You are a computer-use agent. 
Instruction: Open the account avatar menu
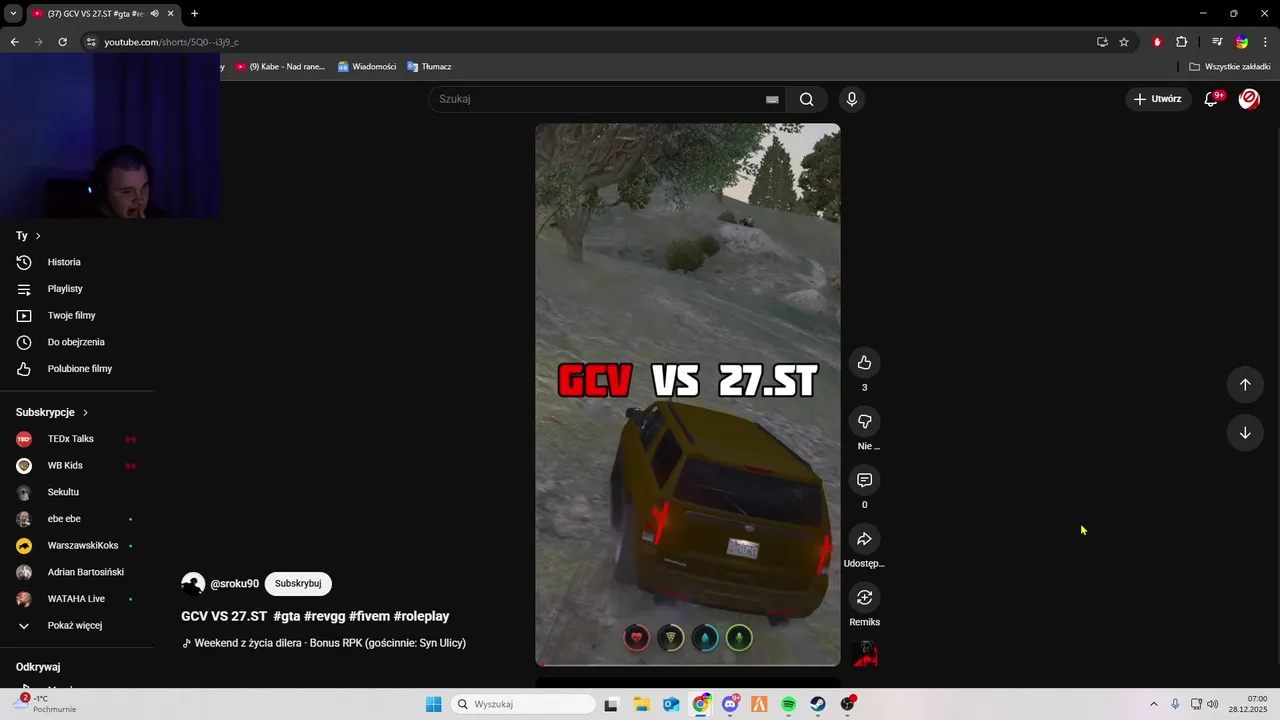1249,99
